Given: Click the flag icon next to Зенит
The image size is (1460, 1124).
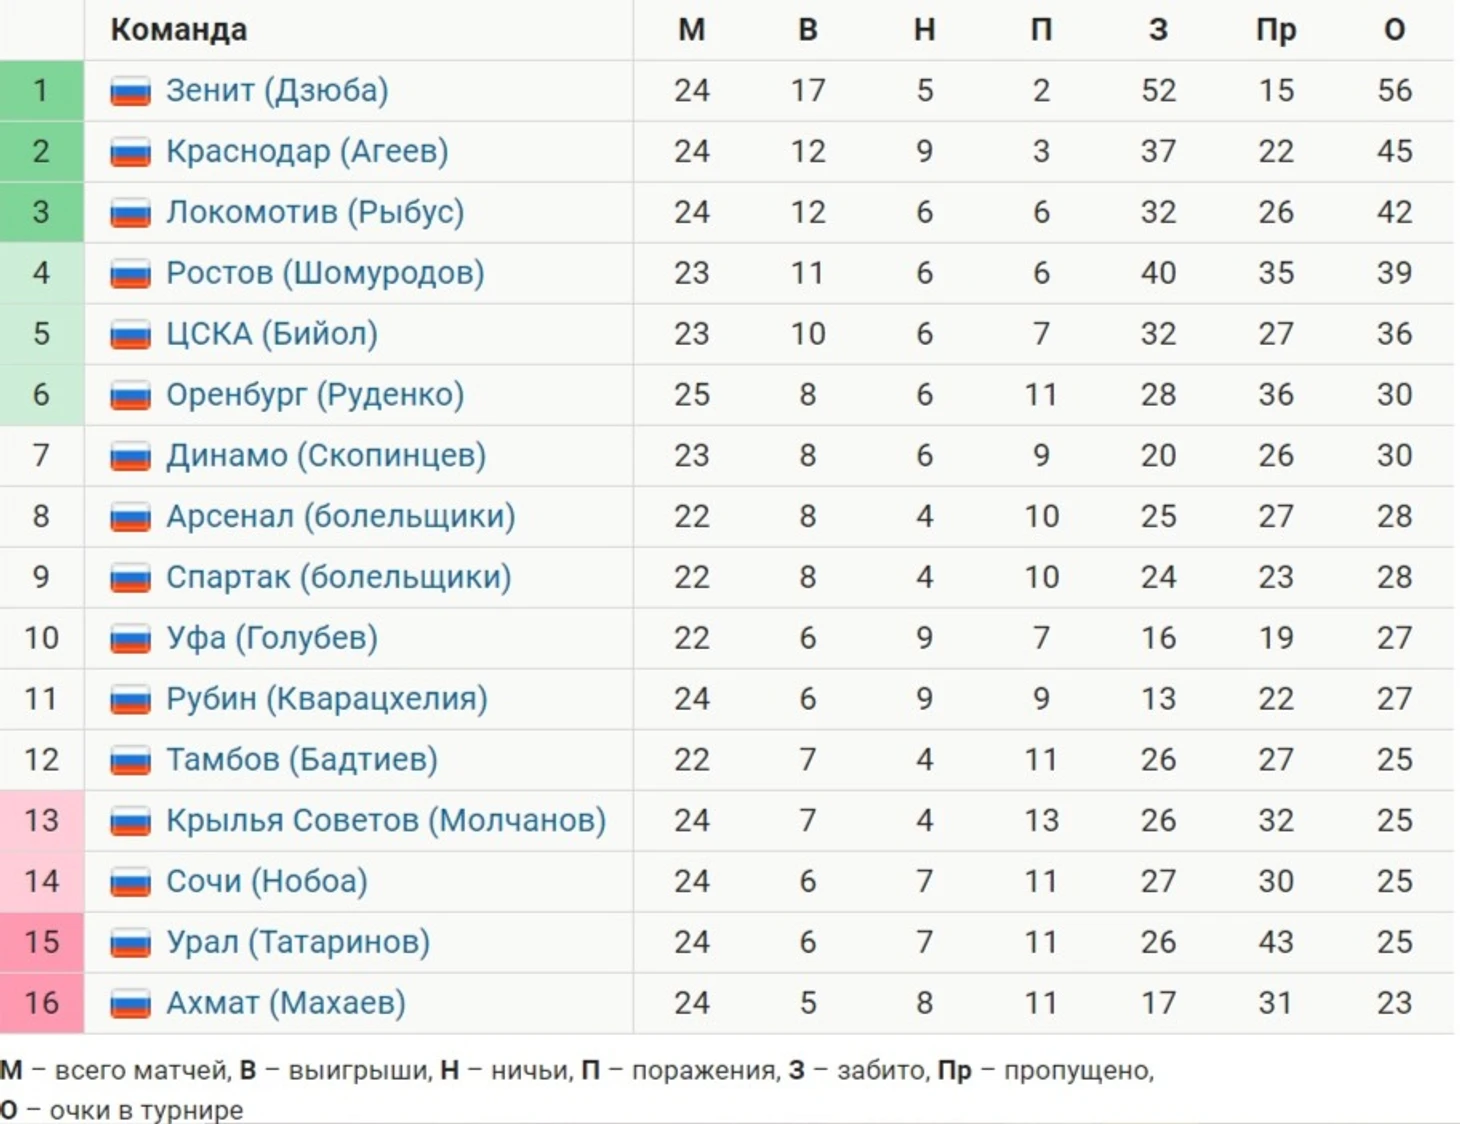Looking at the screenshot, I should coord(130,92).
